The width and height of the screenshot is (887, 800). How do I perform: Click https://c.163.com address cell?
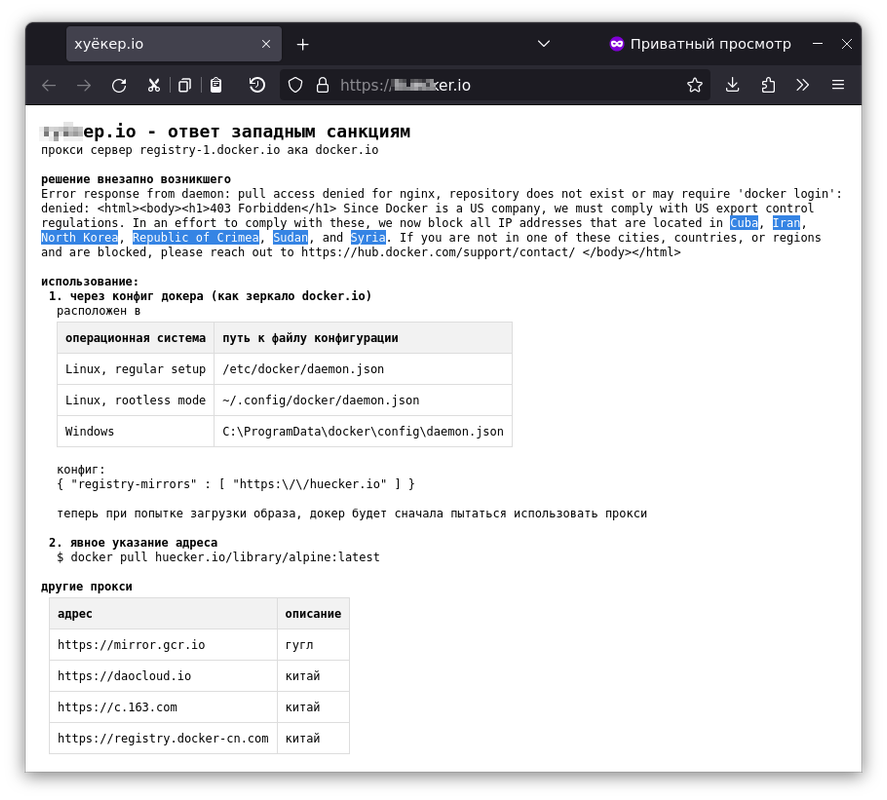point(163,707)
